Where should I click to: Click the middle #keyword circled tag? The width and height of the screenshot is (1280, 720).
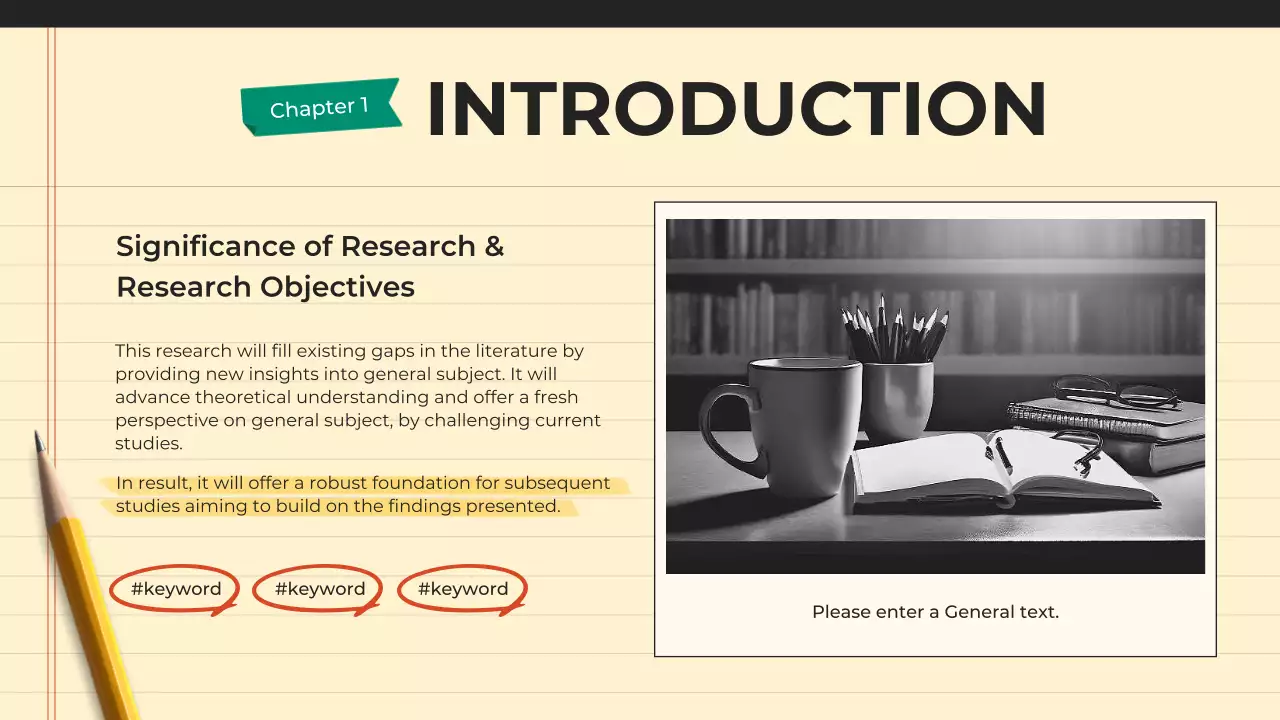tap(319, 589)
